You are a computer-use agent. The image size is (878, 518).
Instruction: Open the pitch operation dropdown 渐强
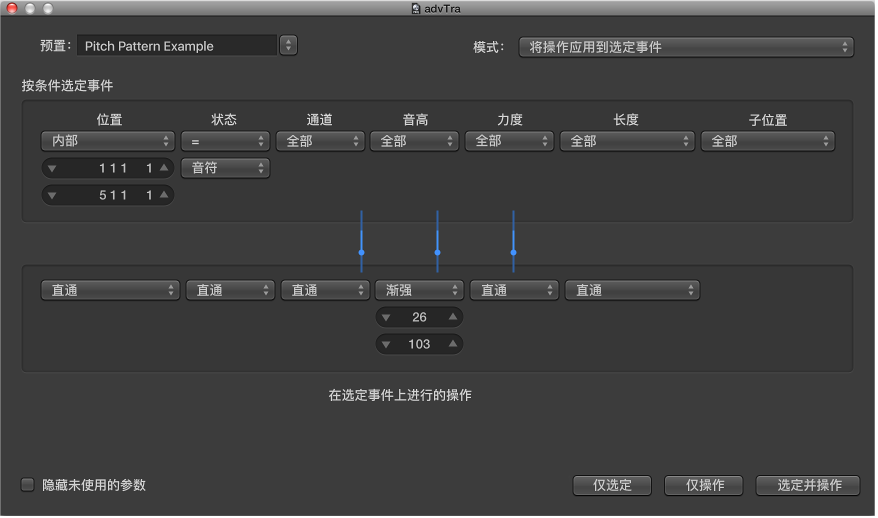pyautogui.click(x=419, y=290)
